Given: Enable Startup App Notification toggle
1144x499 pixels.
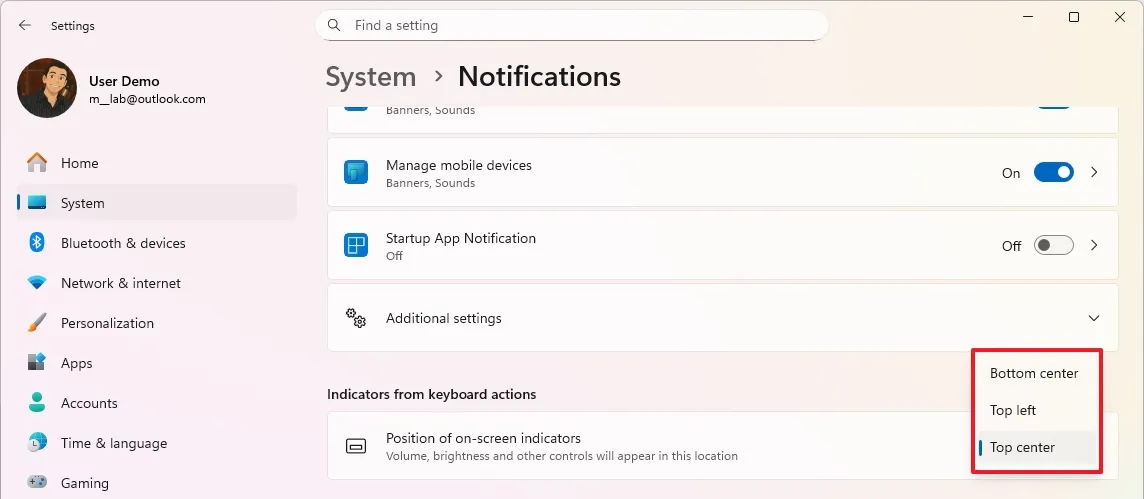Looking at the screenshot, I should [1053, 246].
